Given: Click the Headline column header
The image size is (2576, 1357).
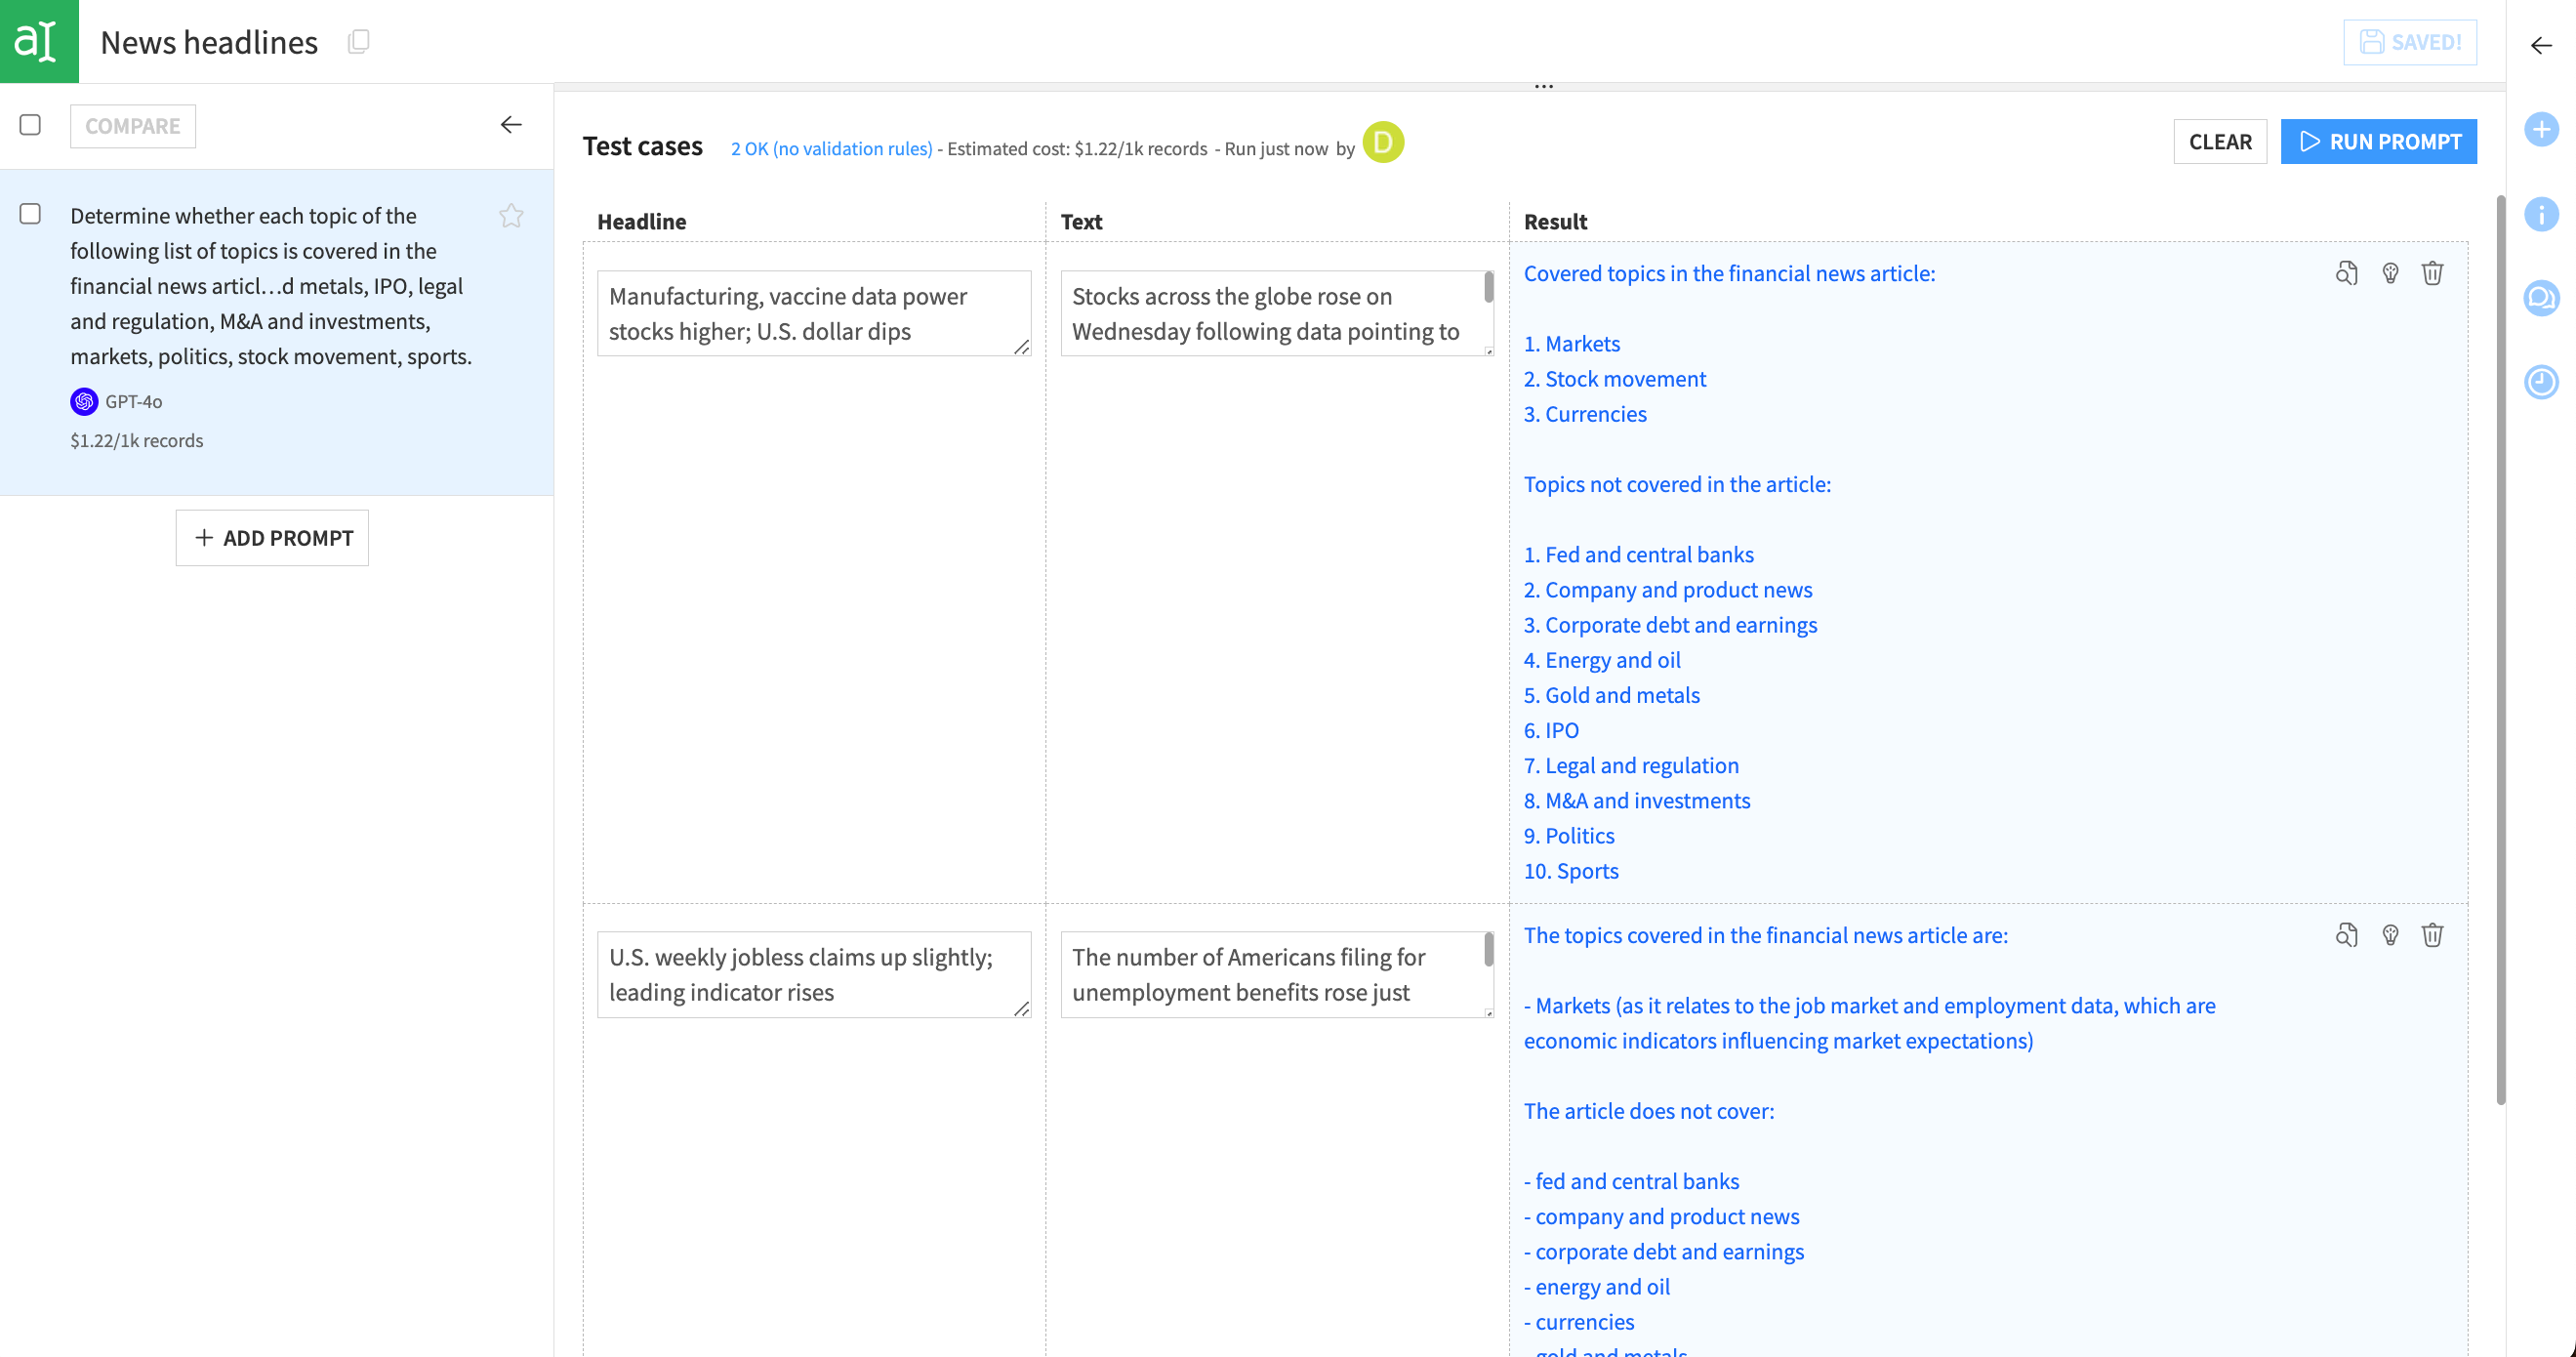Looking at the screenshot, I should coord(642,222).
